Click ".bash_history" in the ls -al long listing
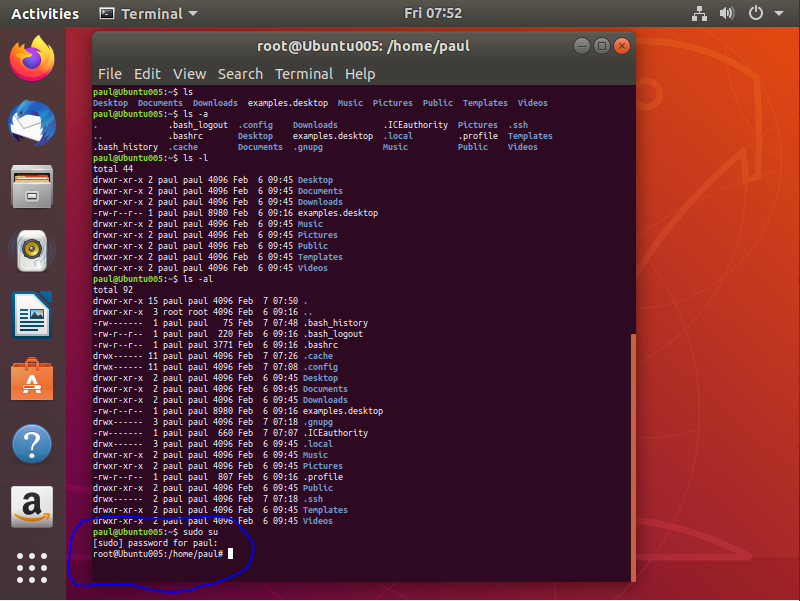 tap(335, 323)
